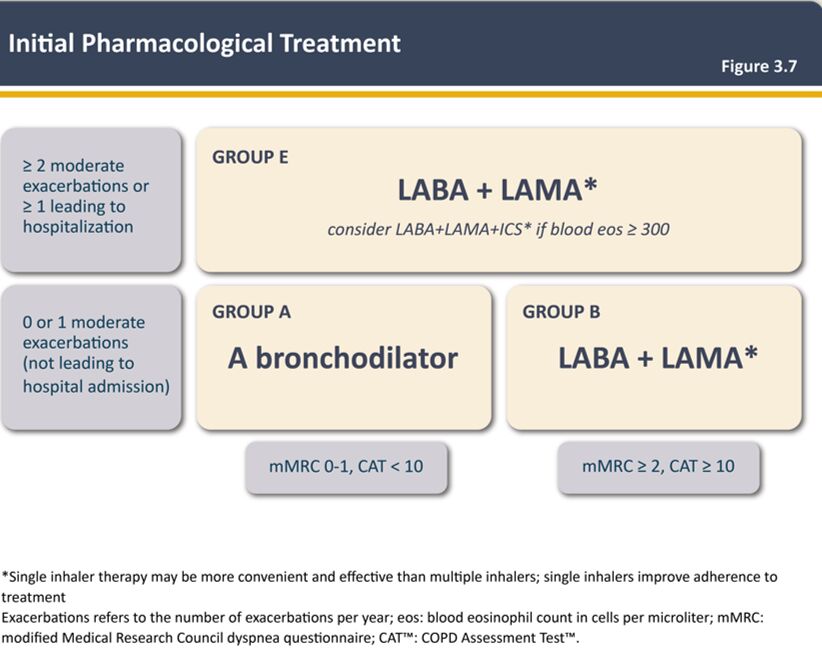Click the "mMRC ≥ 2, CAT ≥ 10" box
Viewport: 822px width, 651px height.
(x=658, y=466)
